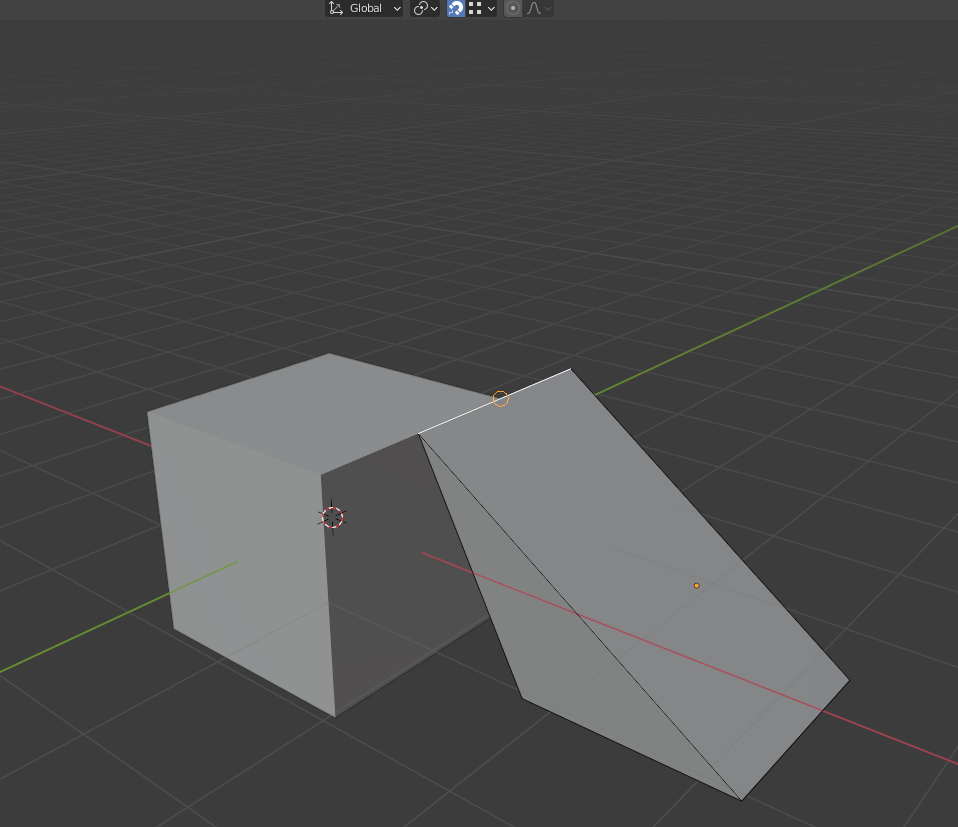Click the proportional editing falloff curve icon
The height and width of the screenshot is (827, 958).
tap(538, 8)
